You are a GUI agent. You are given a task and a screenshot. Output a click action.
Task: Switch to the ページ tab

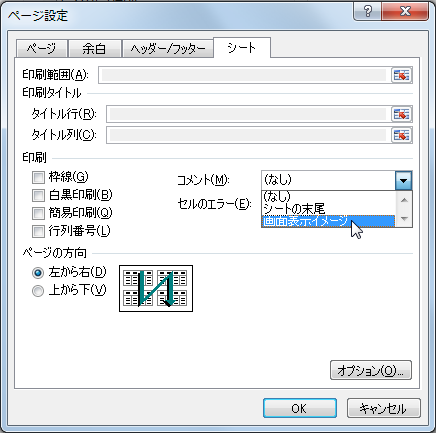coord(42,49)
